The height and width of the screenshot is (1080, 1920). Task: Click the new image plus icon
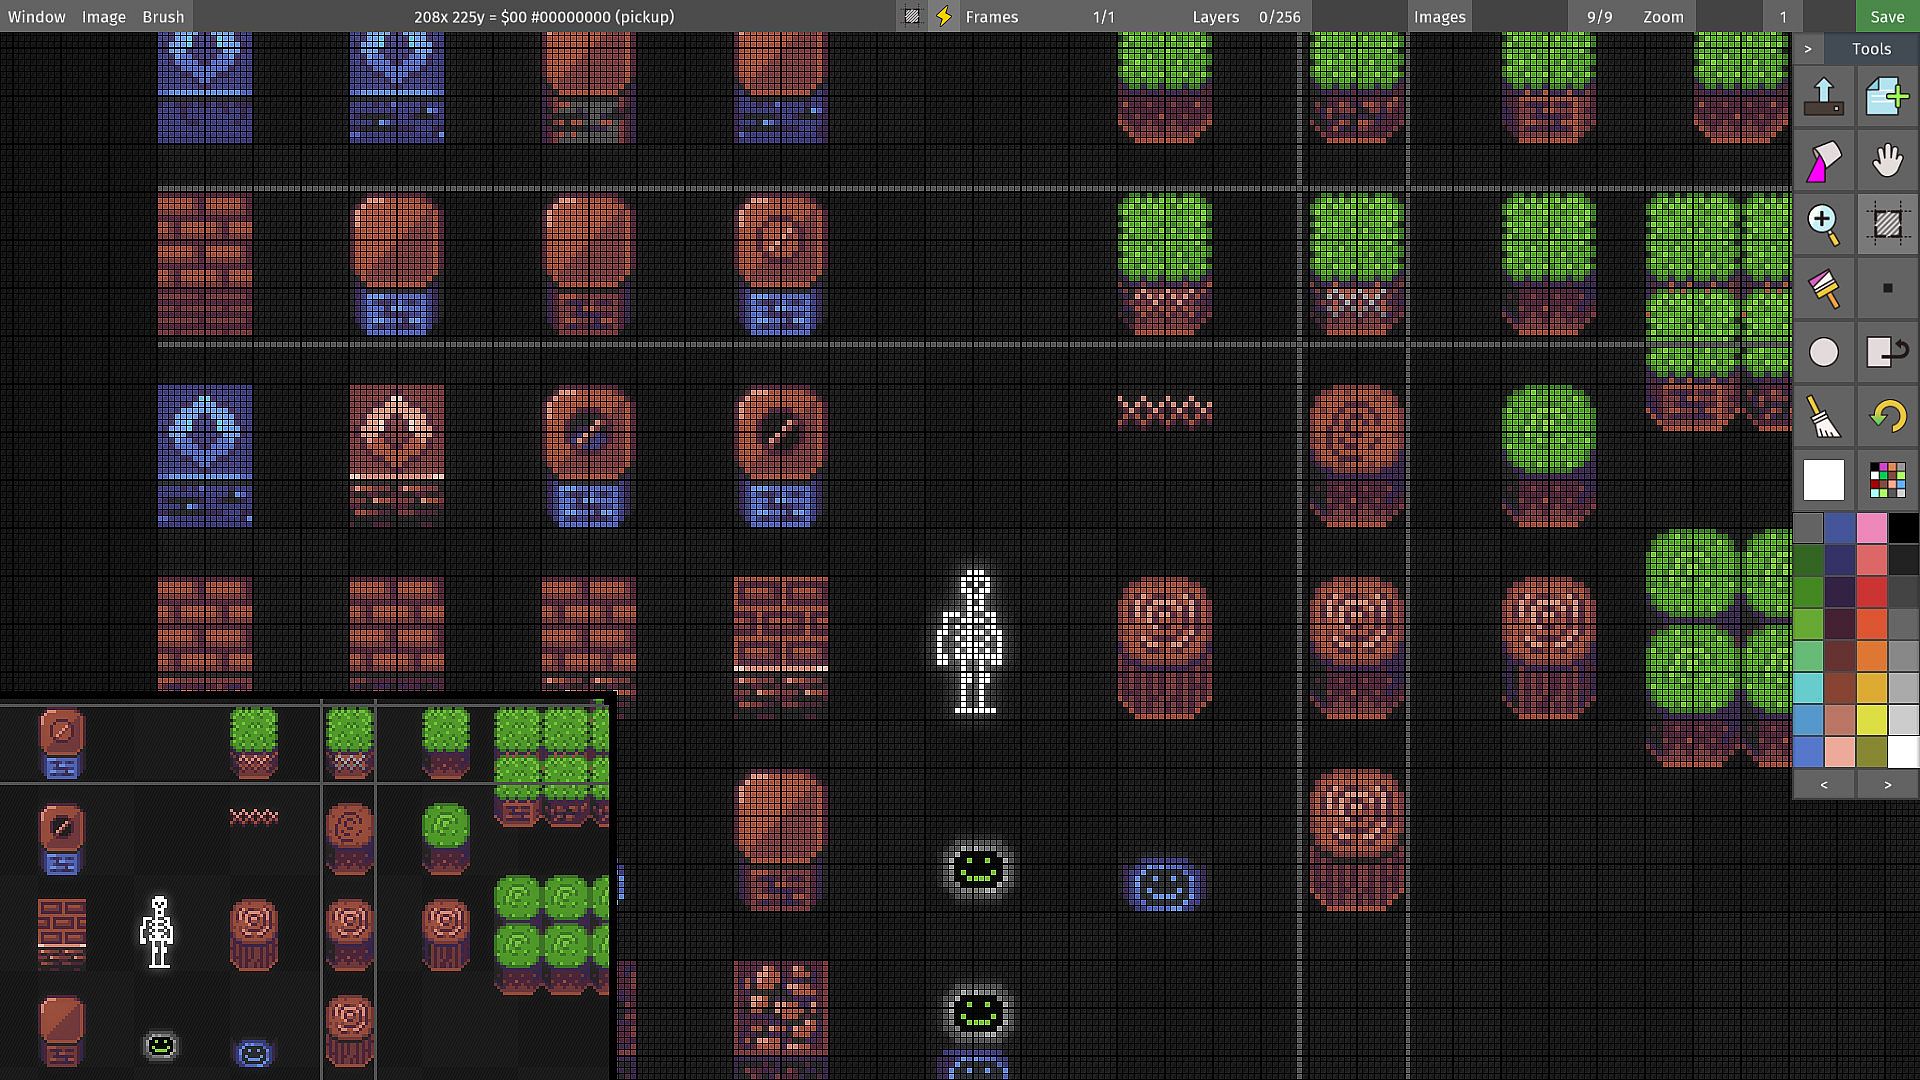1887,96
